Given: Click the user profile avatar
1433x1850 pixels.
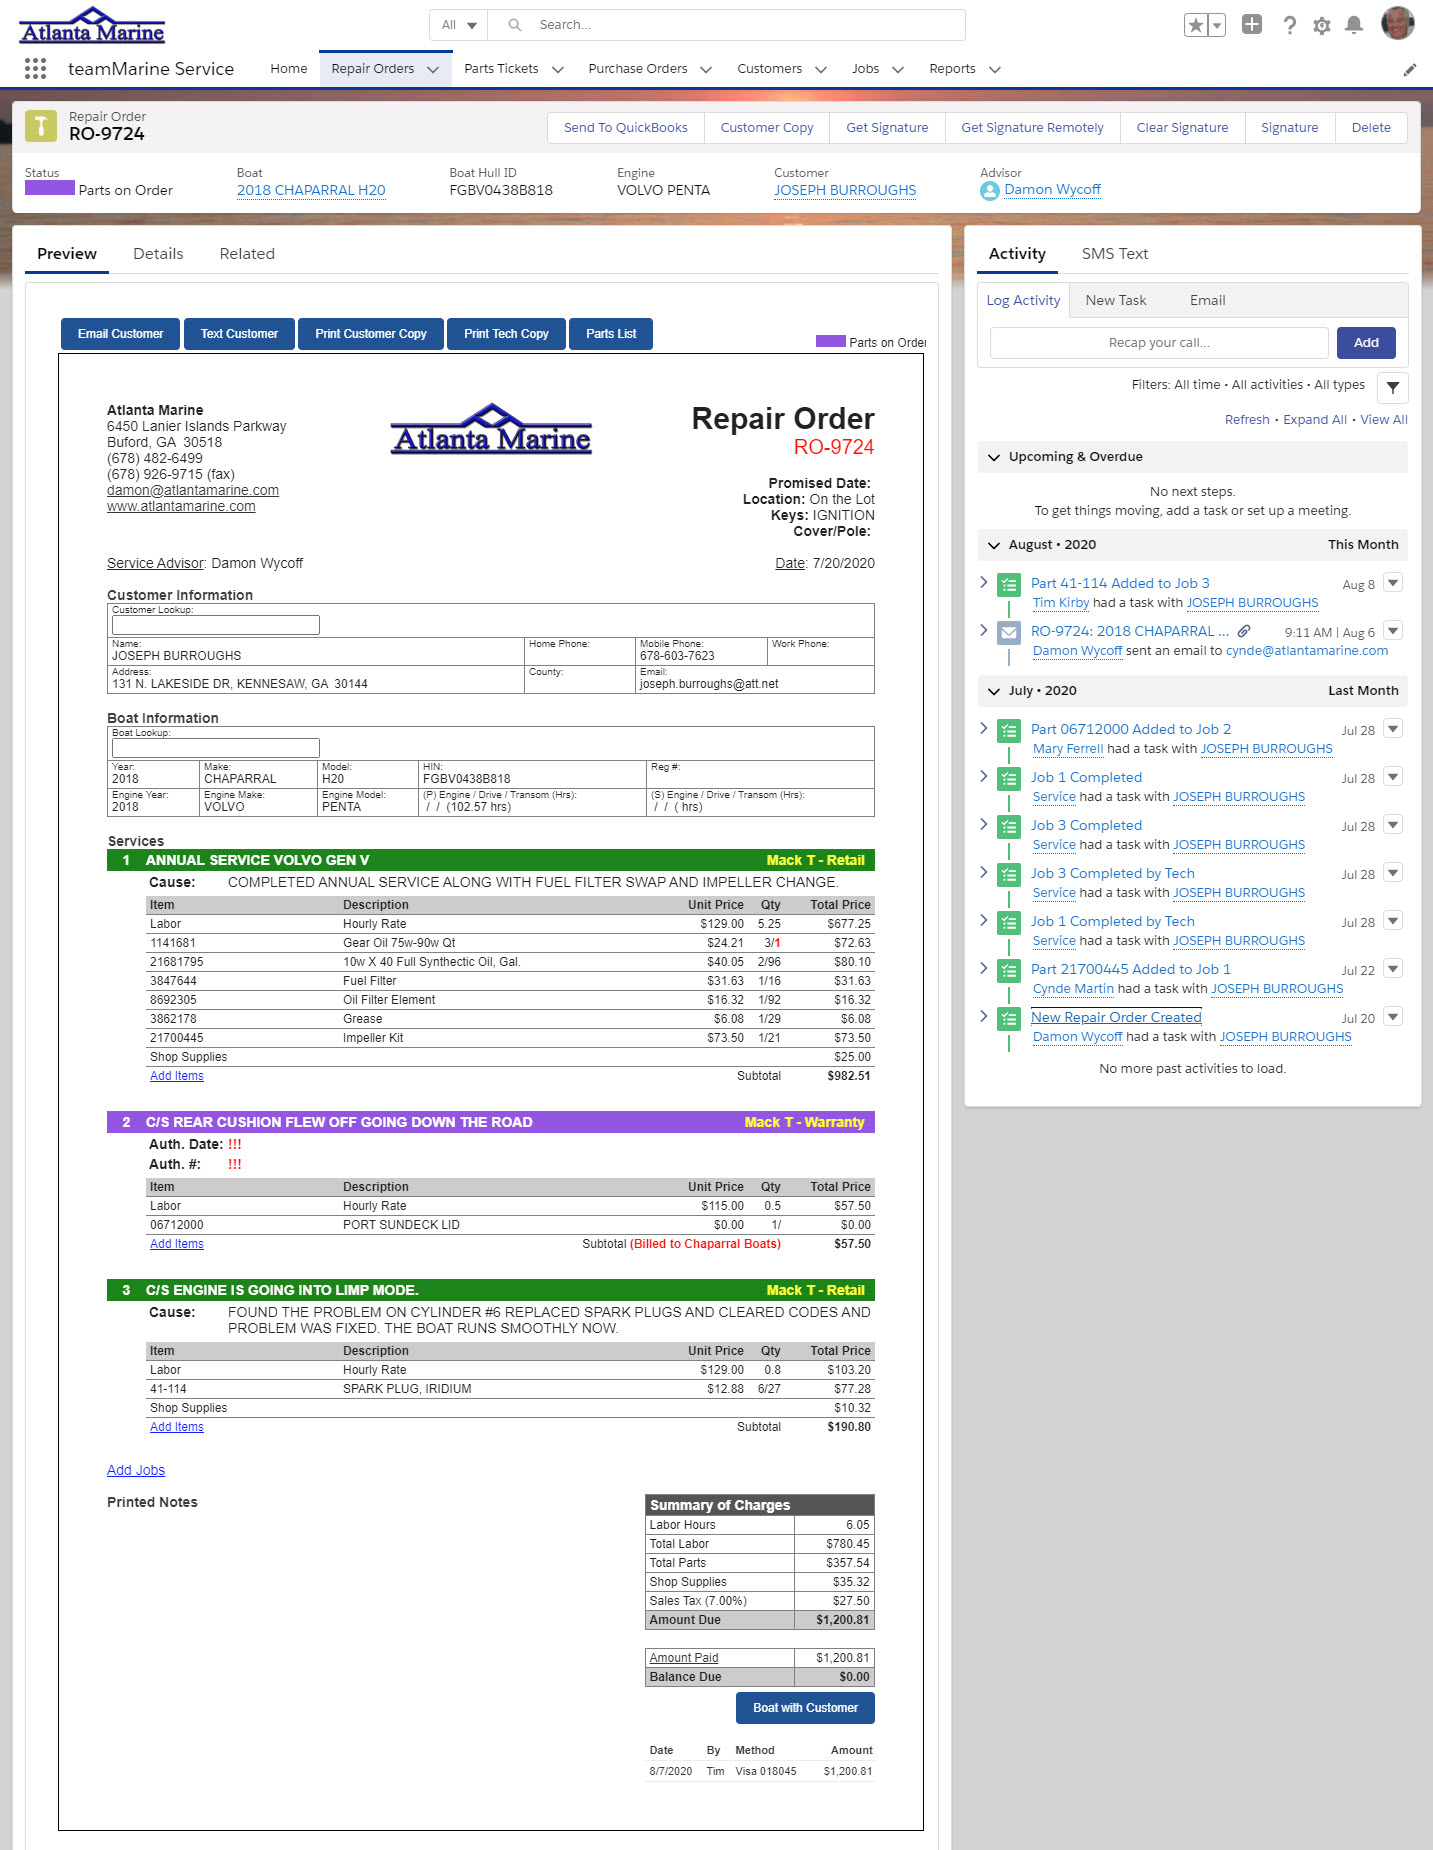Looking at the screenshot, I should [x=1398, y=23].
